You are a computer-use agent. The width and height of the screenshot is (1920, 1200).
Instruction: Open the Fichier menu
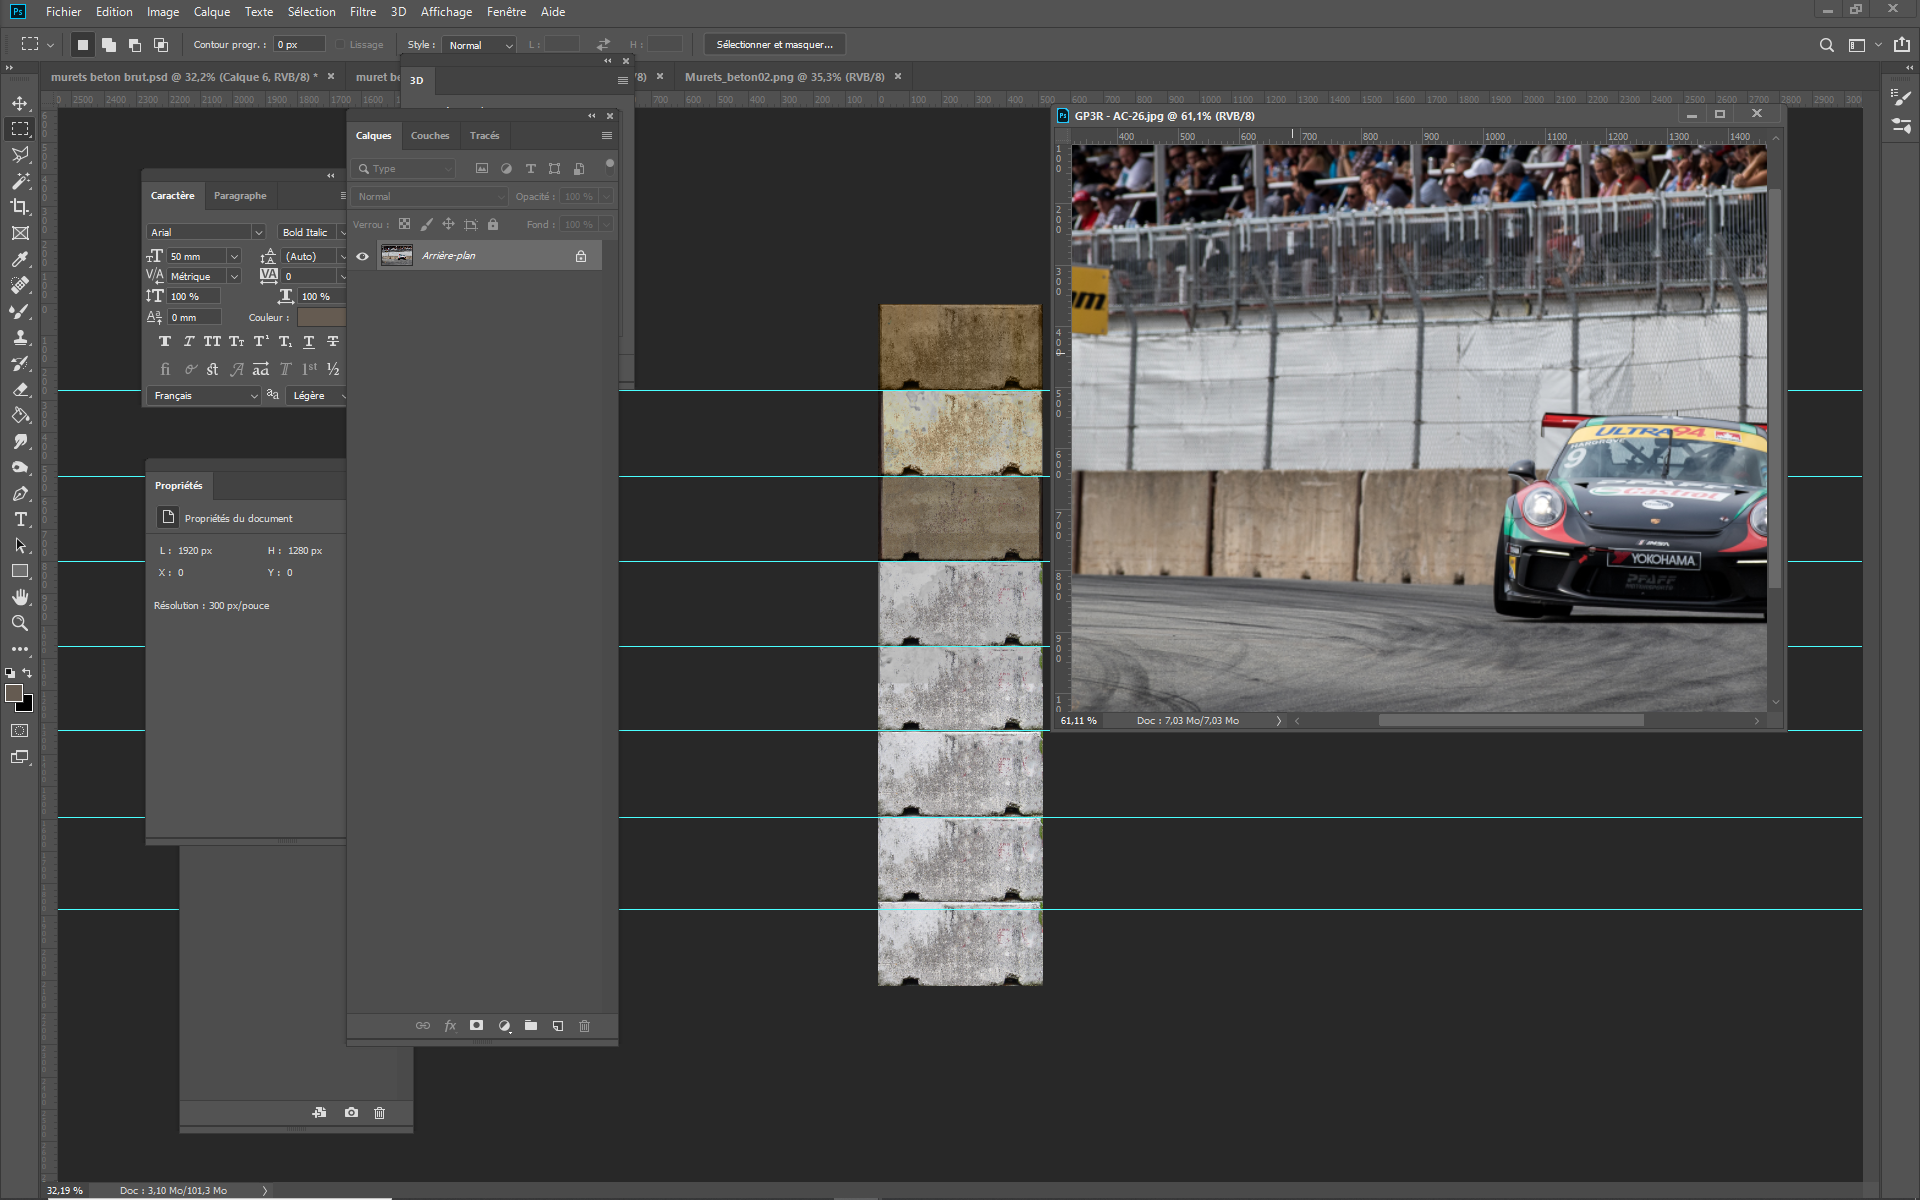coord(63,12)
